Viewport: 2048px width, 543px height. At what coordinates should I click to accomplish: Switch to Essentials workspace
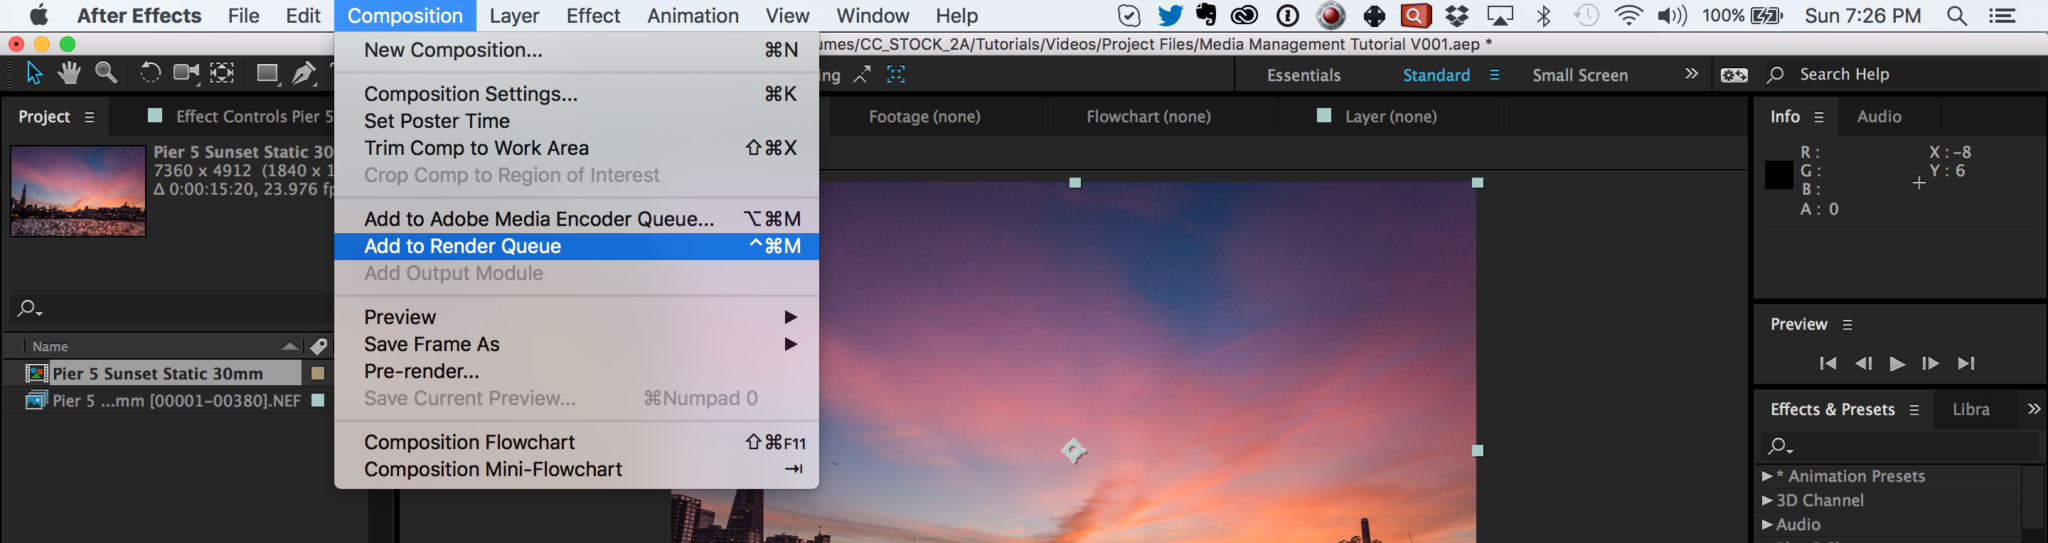coord(1303,75)
